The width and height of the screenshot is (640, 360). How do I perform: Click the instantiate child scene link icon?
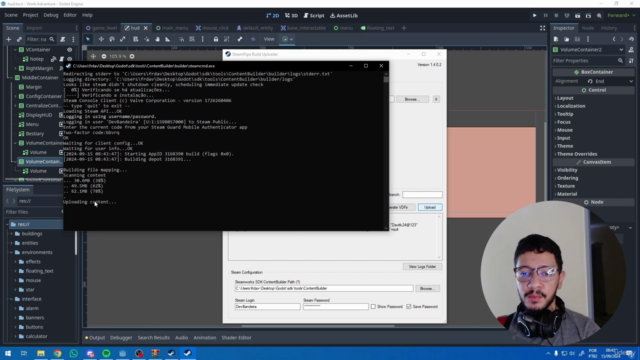pyautogui.click(x=19, y=39)
